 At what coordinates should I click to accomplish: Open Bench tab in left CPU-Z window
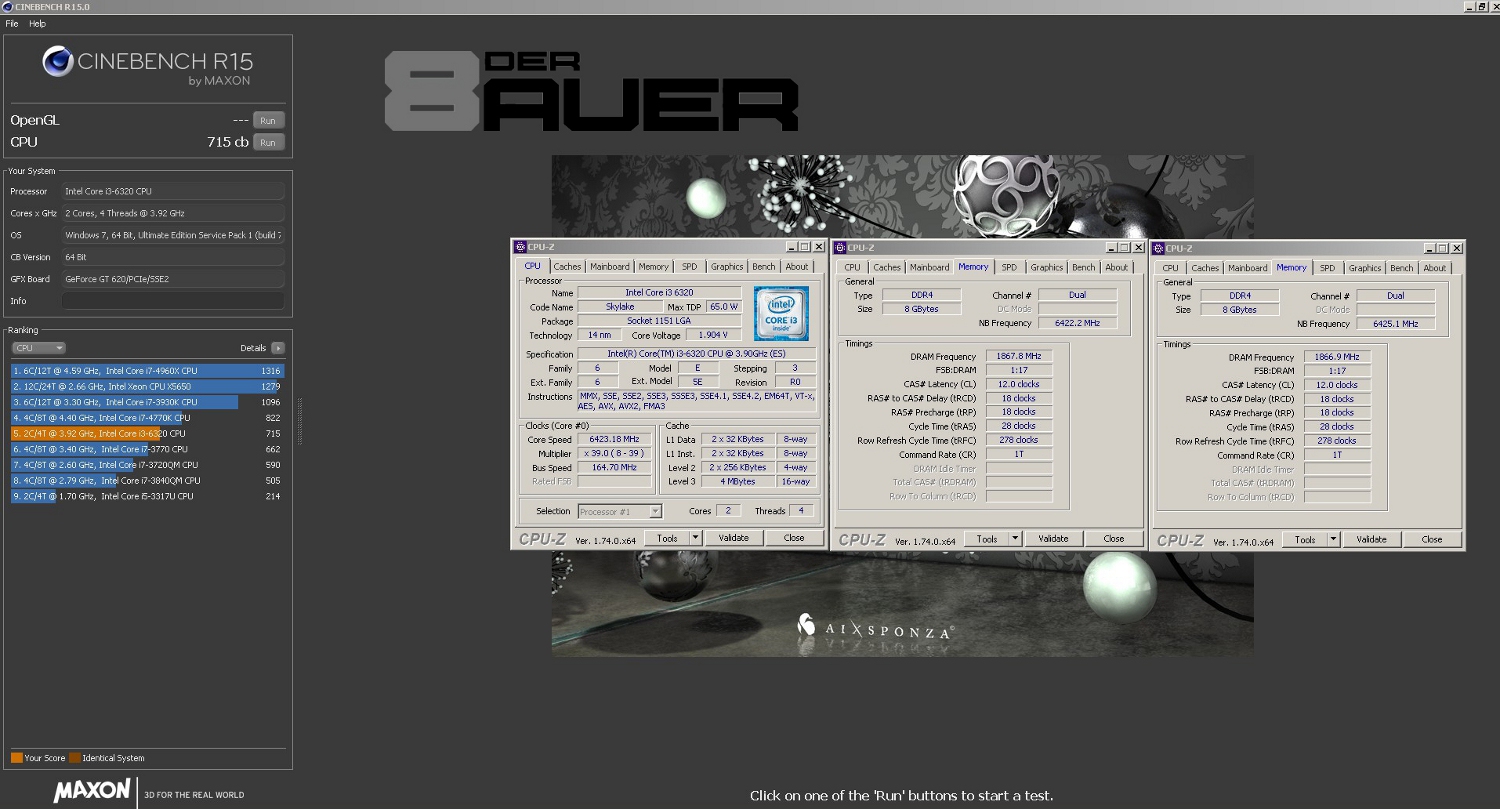[764, 267]
